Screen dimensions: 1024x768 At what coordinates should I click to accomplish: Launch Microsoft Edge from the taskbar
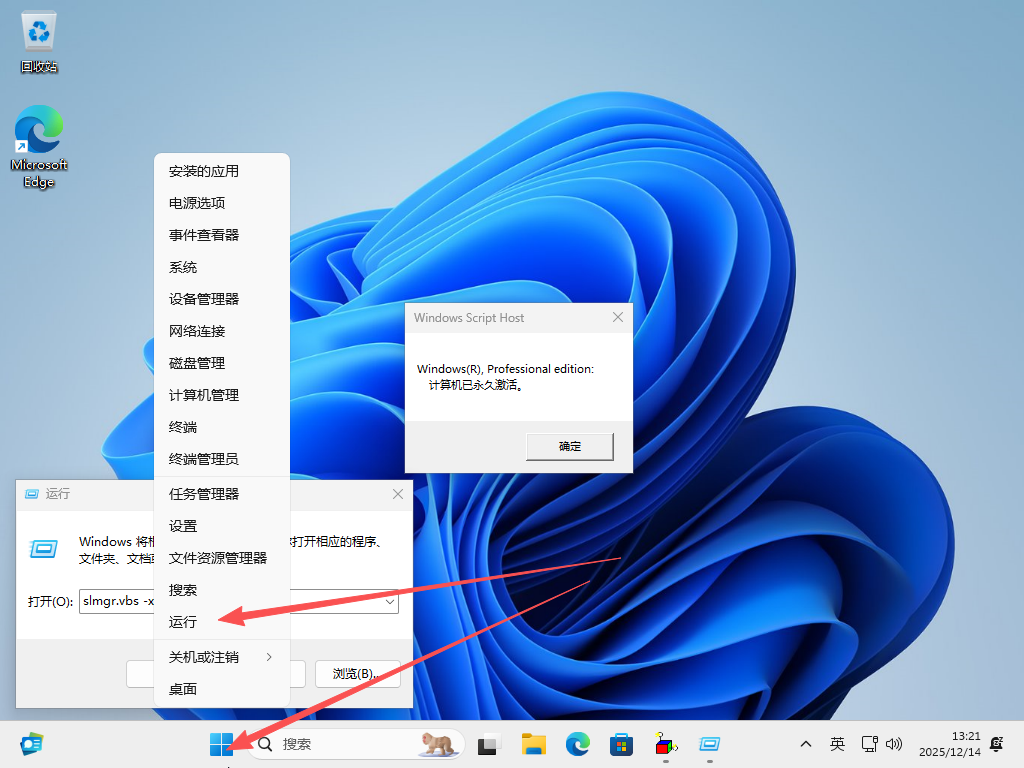pyautogui.click(x=578, y=744)
